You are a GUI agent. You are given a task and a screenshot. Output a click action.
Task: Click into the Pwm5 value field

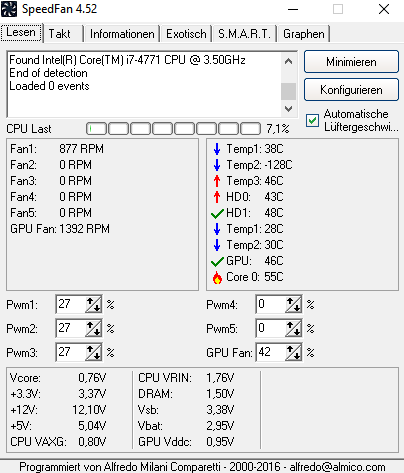coord(271,328)
